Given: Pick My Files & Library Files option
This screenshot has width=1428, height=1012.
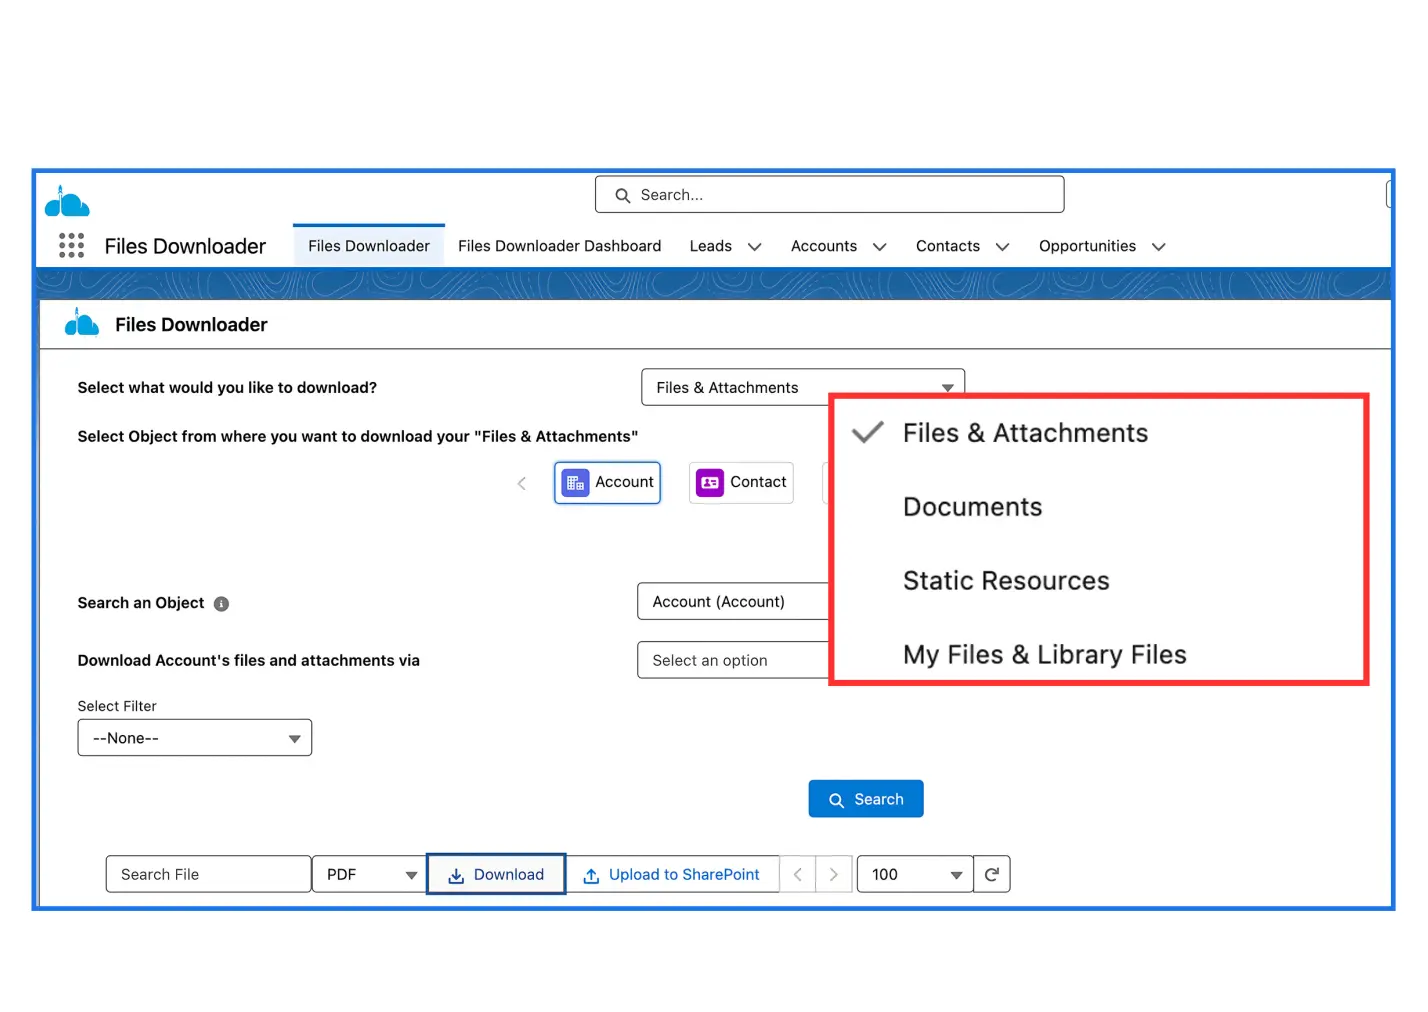Looking at the screenshot, I should (x=1044, y=655).
